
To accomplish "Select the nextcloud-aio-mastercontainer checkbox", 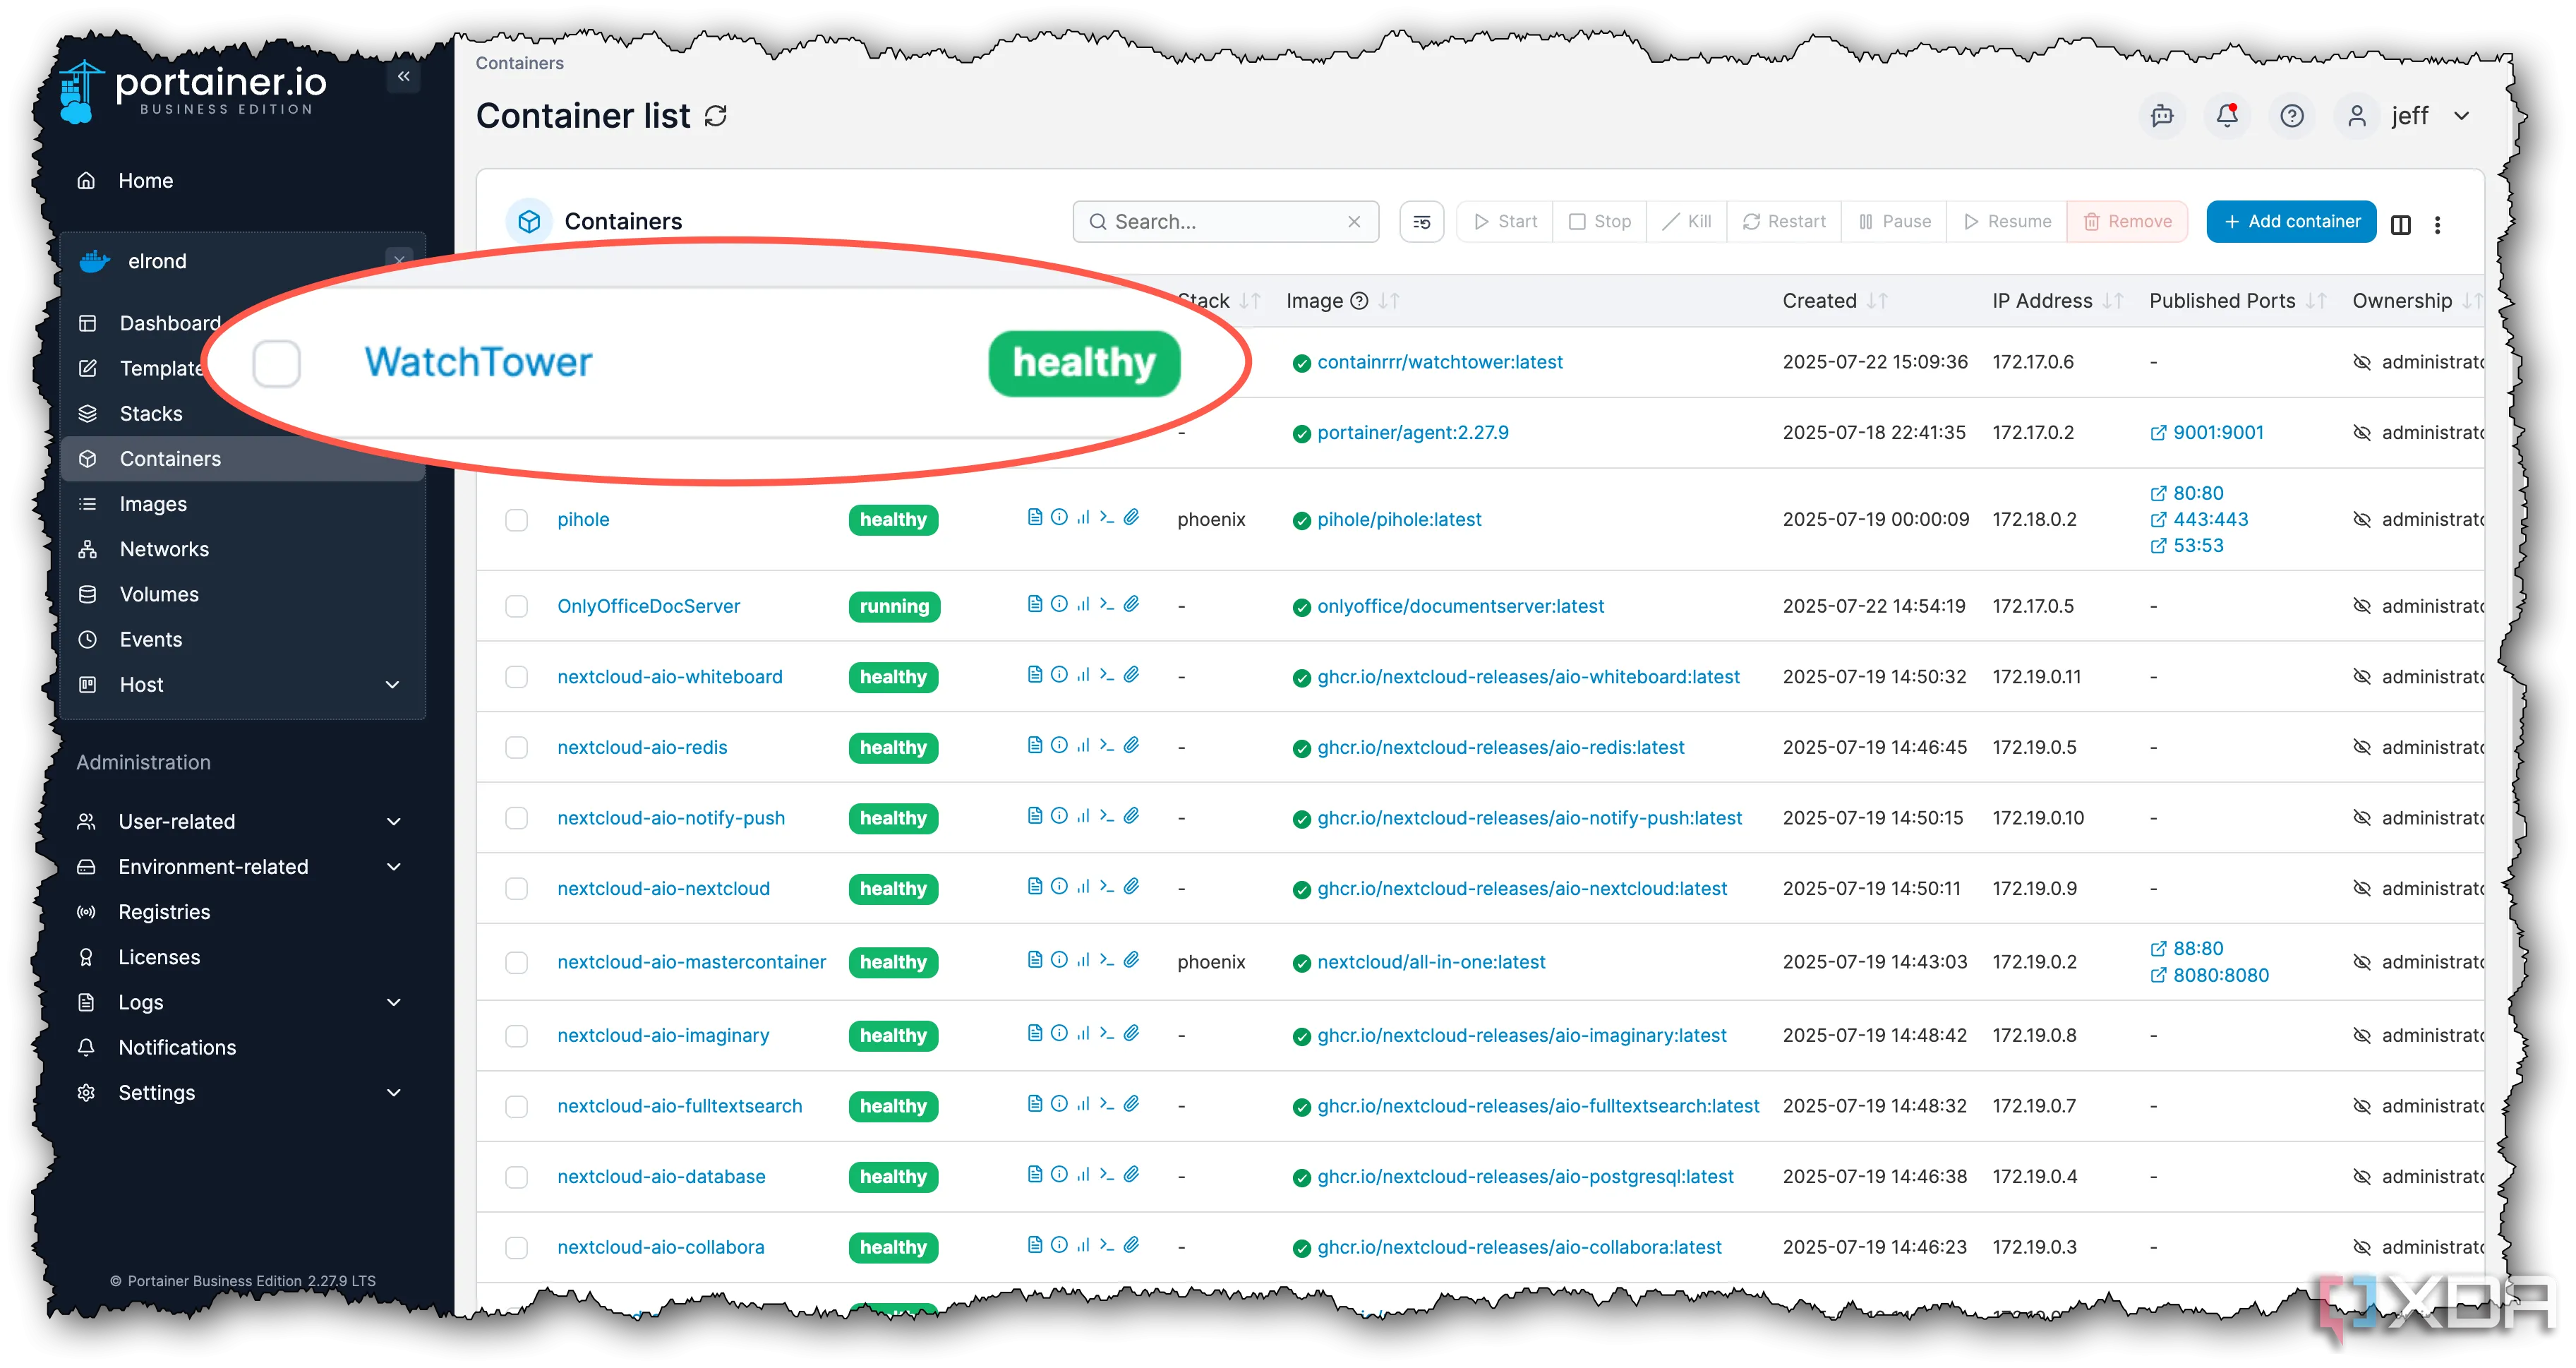I will coord(516,963).
